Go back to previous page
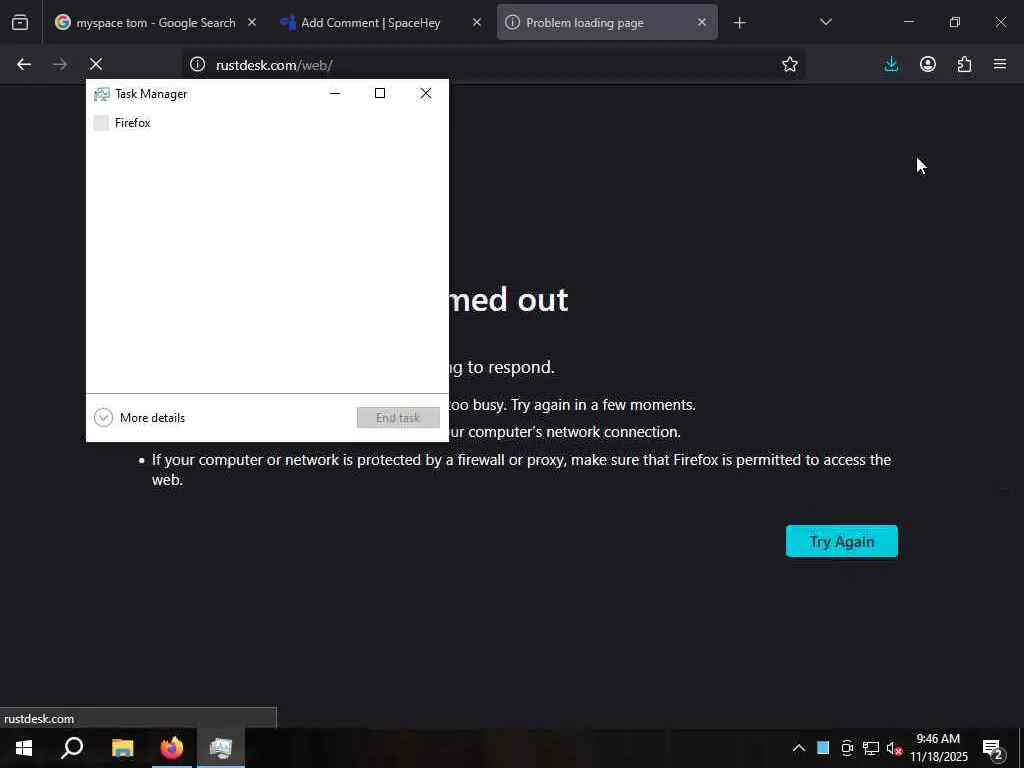This screenshot has width=1024, height=768. click(24, 64)
